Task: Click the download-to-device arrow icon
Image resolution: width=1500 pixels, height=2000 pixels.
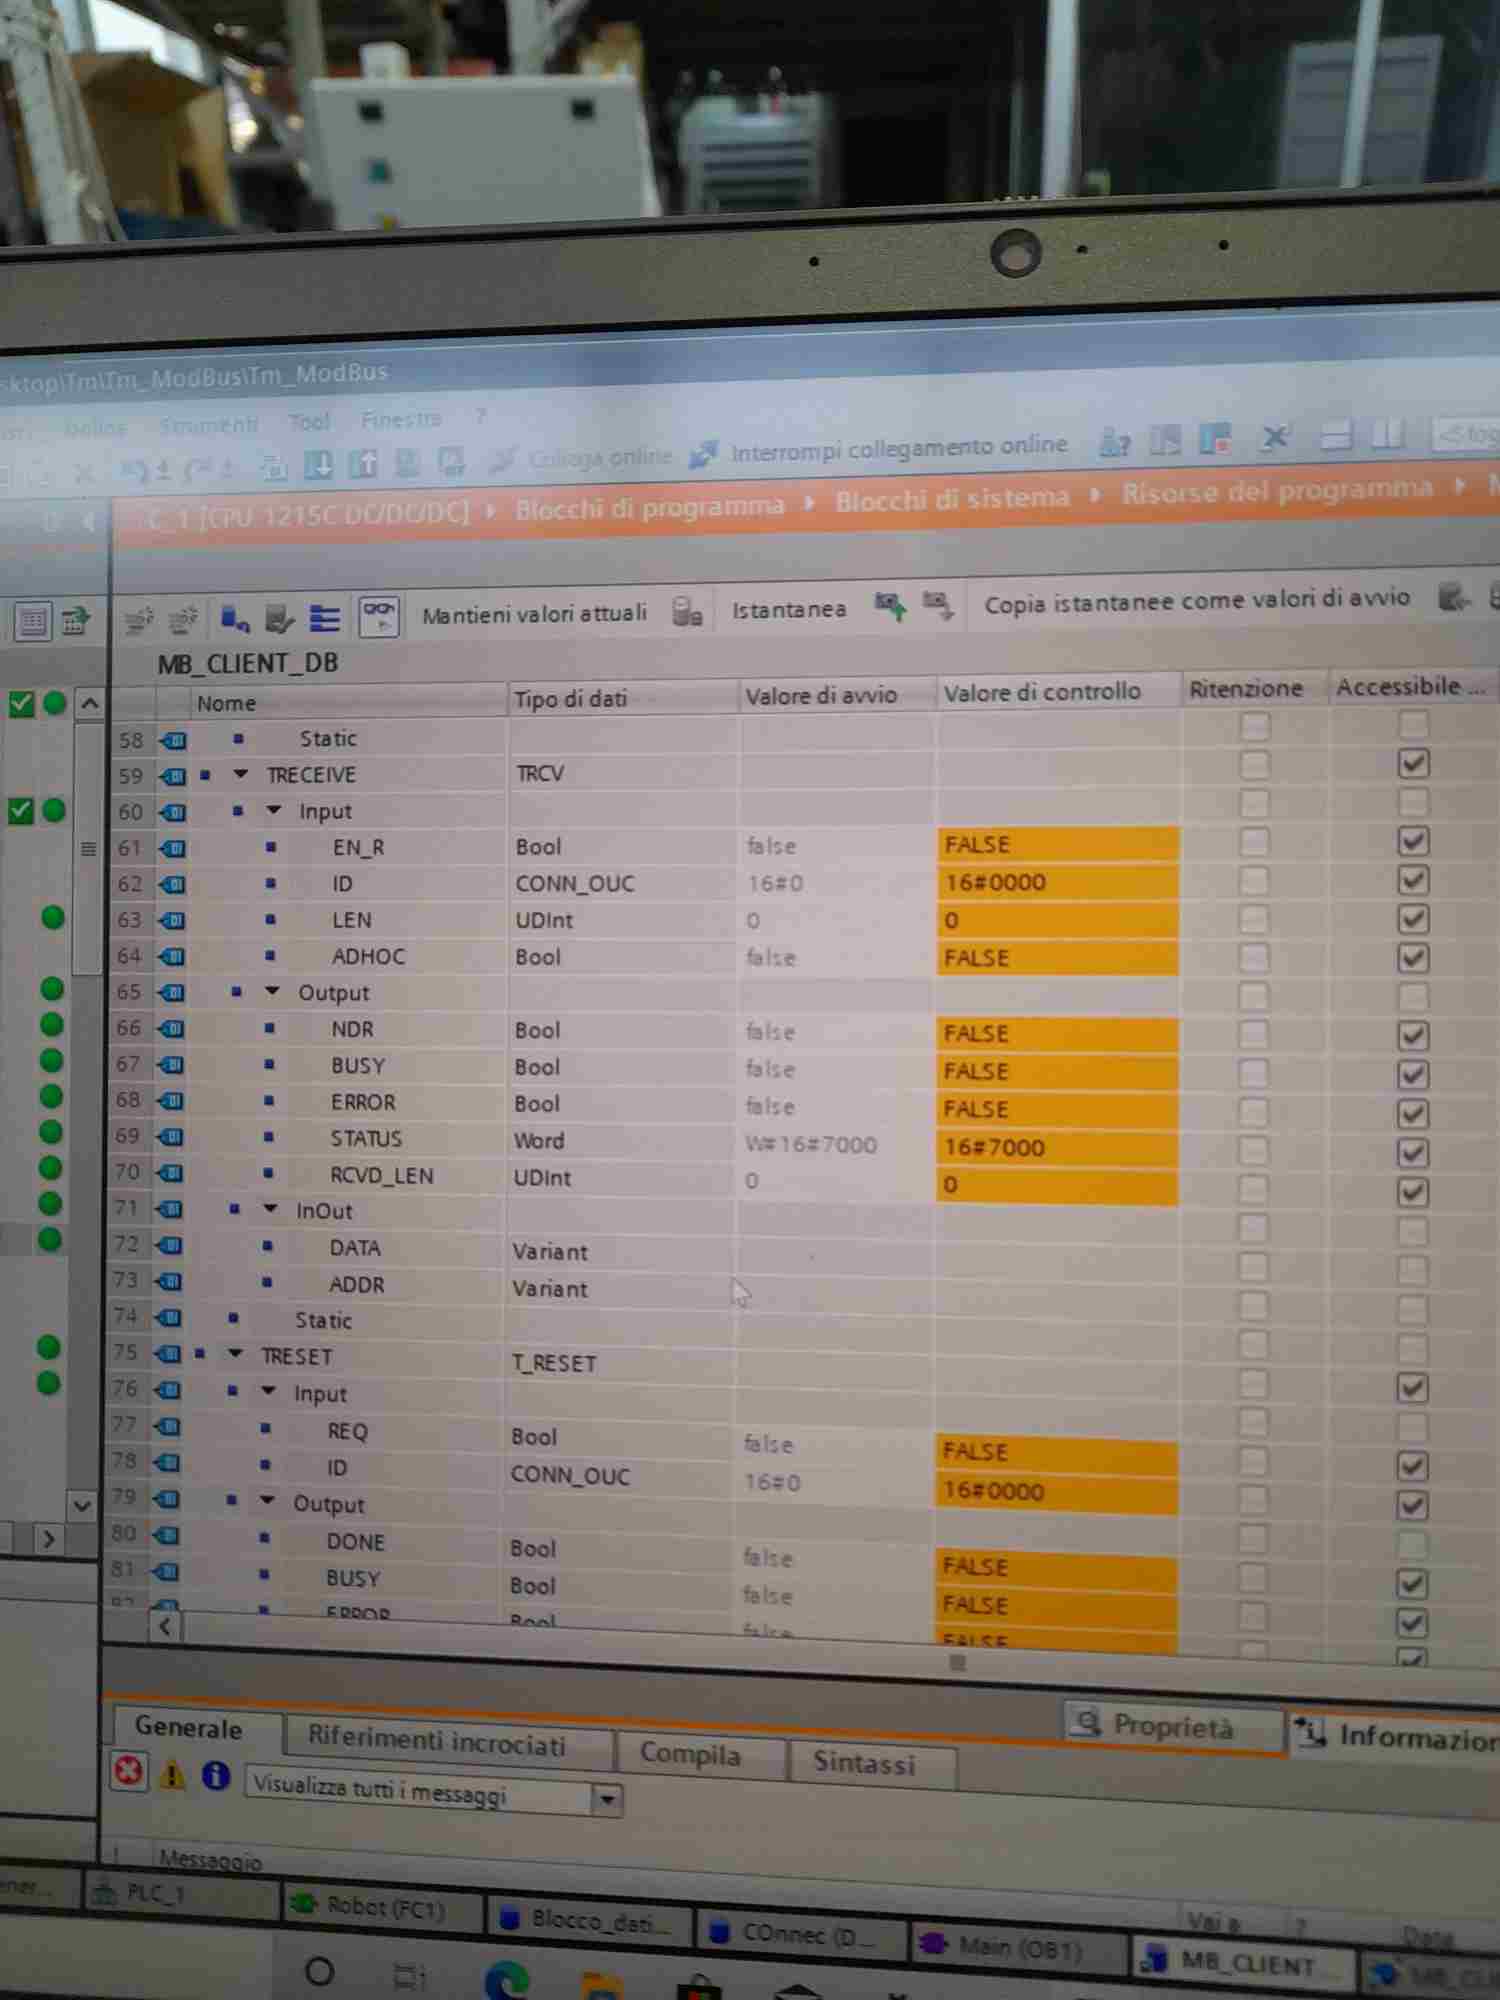Action: [x=318, y=463]
